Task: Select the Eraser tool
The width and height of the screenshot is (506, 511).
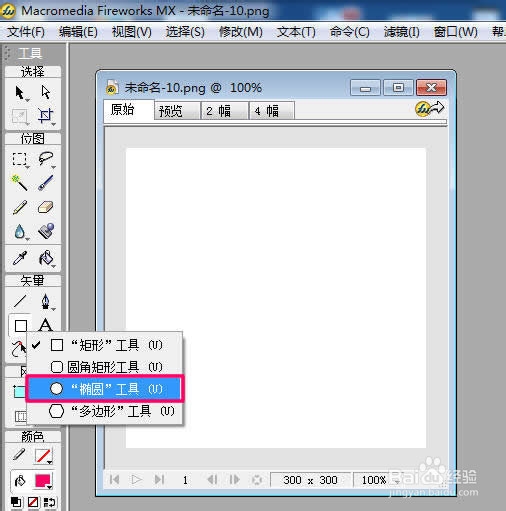Action: [46, 207]
